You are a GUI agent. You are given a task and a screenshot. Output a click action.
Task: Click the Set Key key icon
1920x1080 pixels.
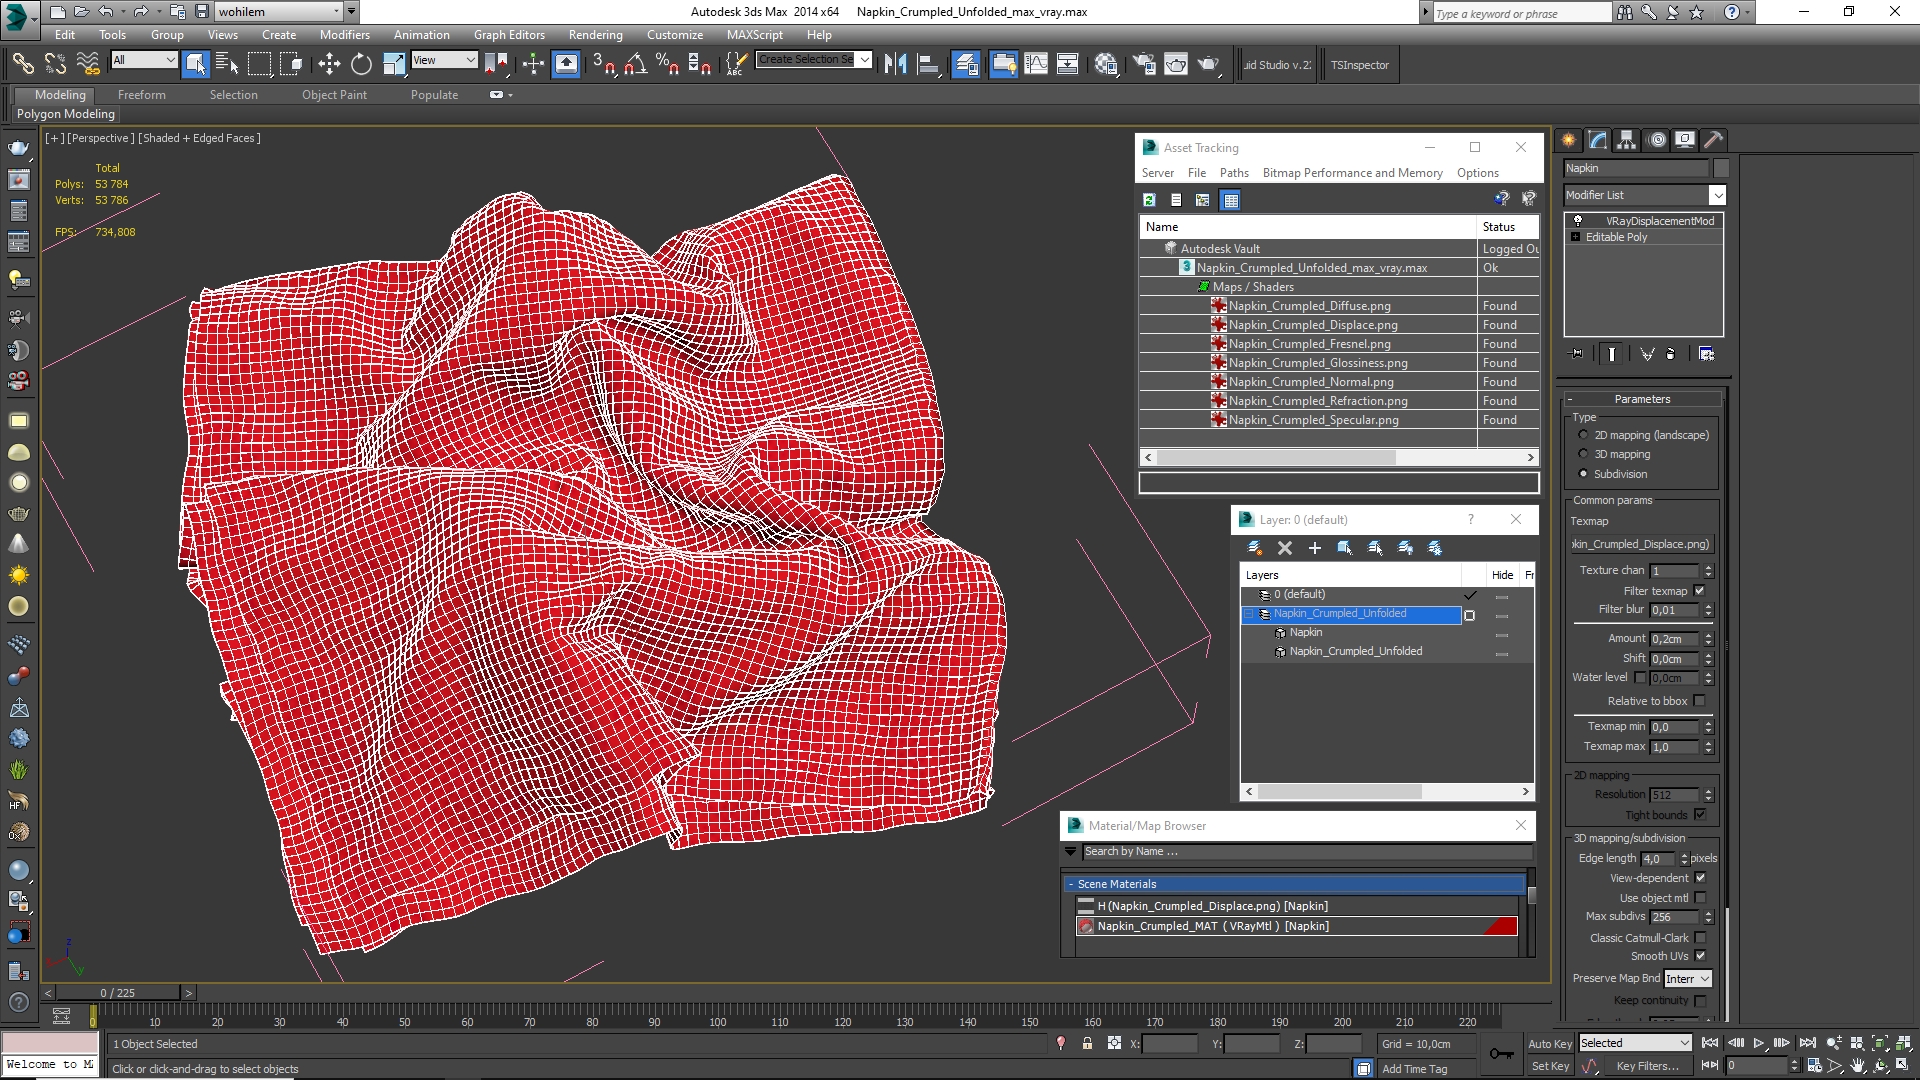pos(1501,1053)
